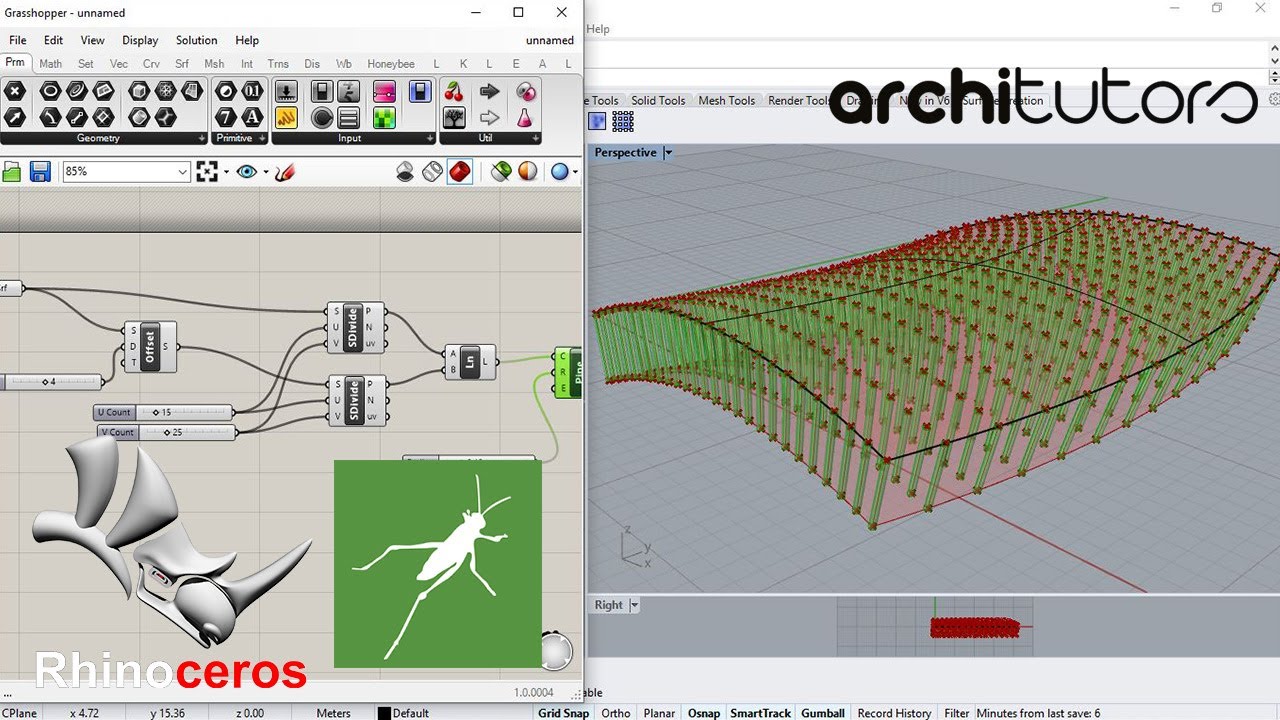This screenshot has width=1280, height=720.
Task: Select the Vector parameter arrow icon
Action: point(15,117)
